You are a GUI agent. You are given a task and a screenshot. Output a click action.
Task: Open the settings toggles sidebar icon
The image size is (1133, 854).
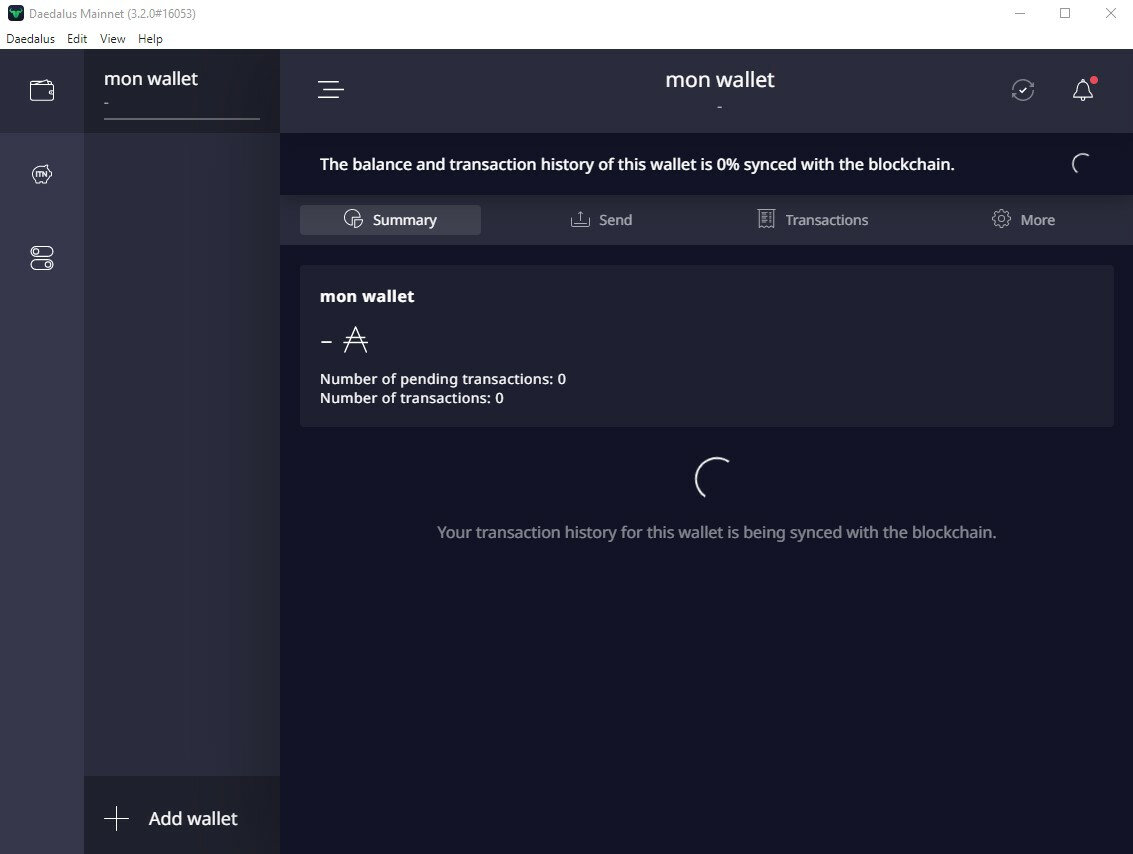42,259
